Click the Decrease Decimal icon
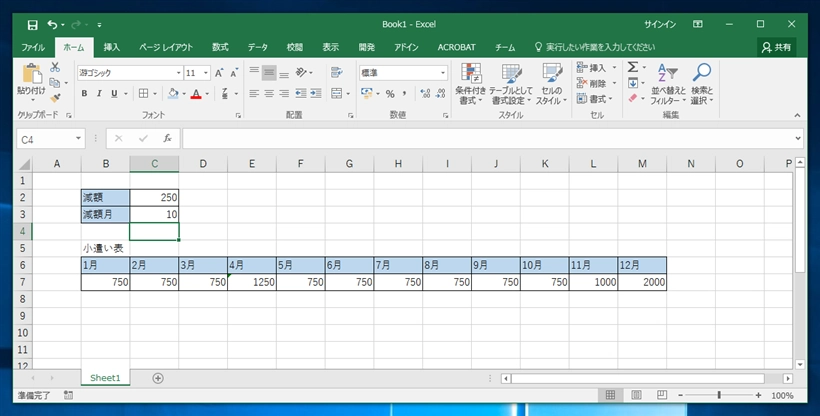This screenshot has width=820, height=416. click(440, 94)
